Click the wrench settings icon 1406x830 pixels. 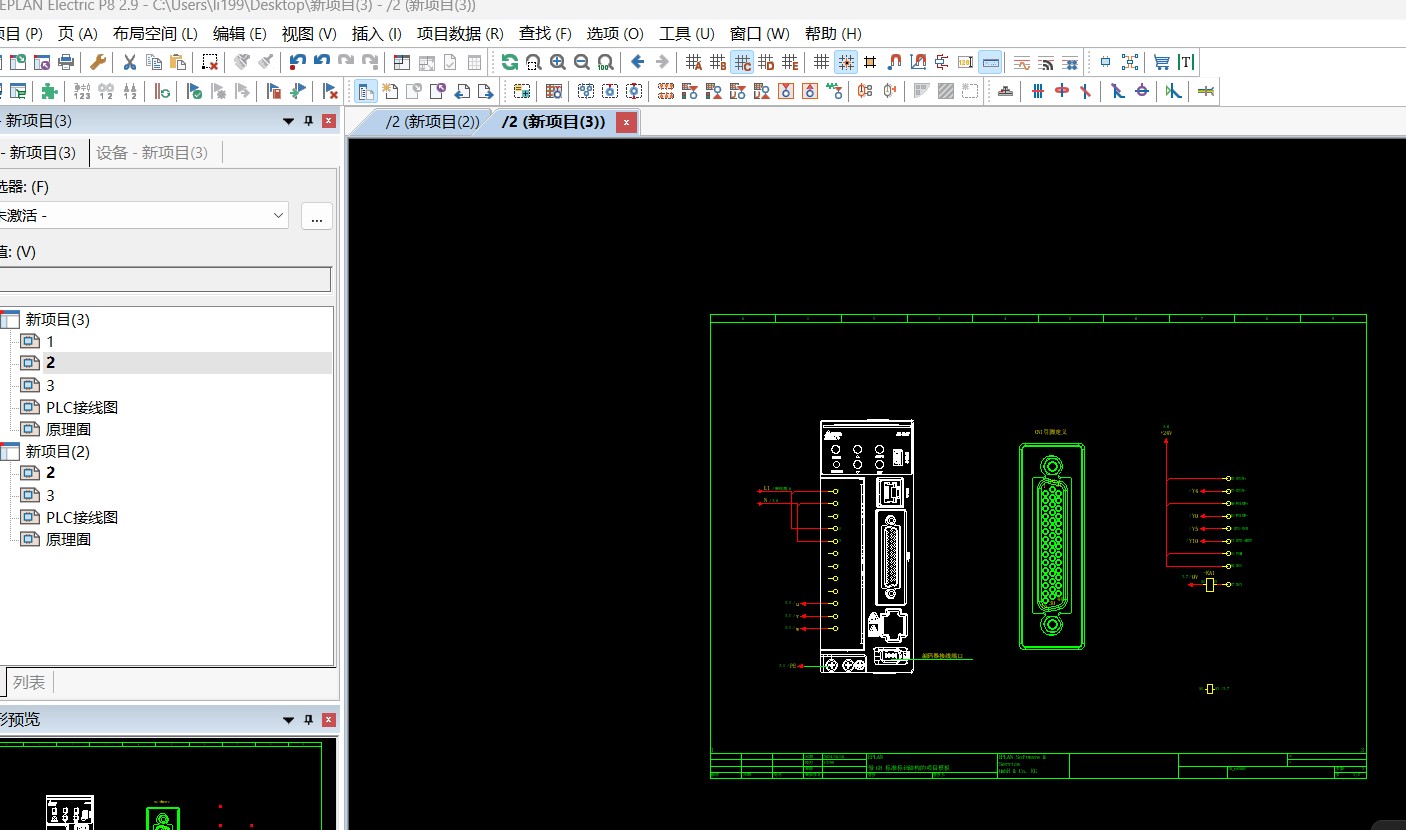98,62
